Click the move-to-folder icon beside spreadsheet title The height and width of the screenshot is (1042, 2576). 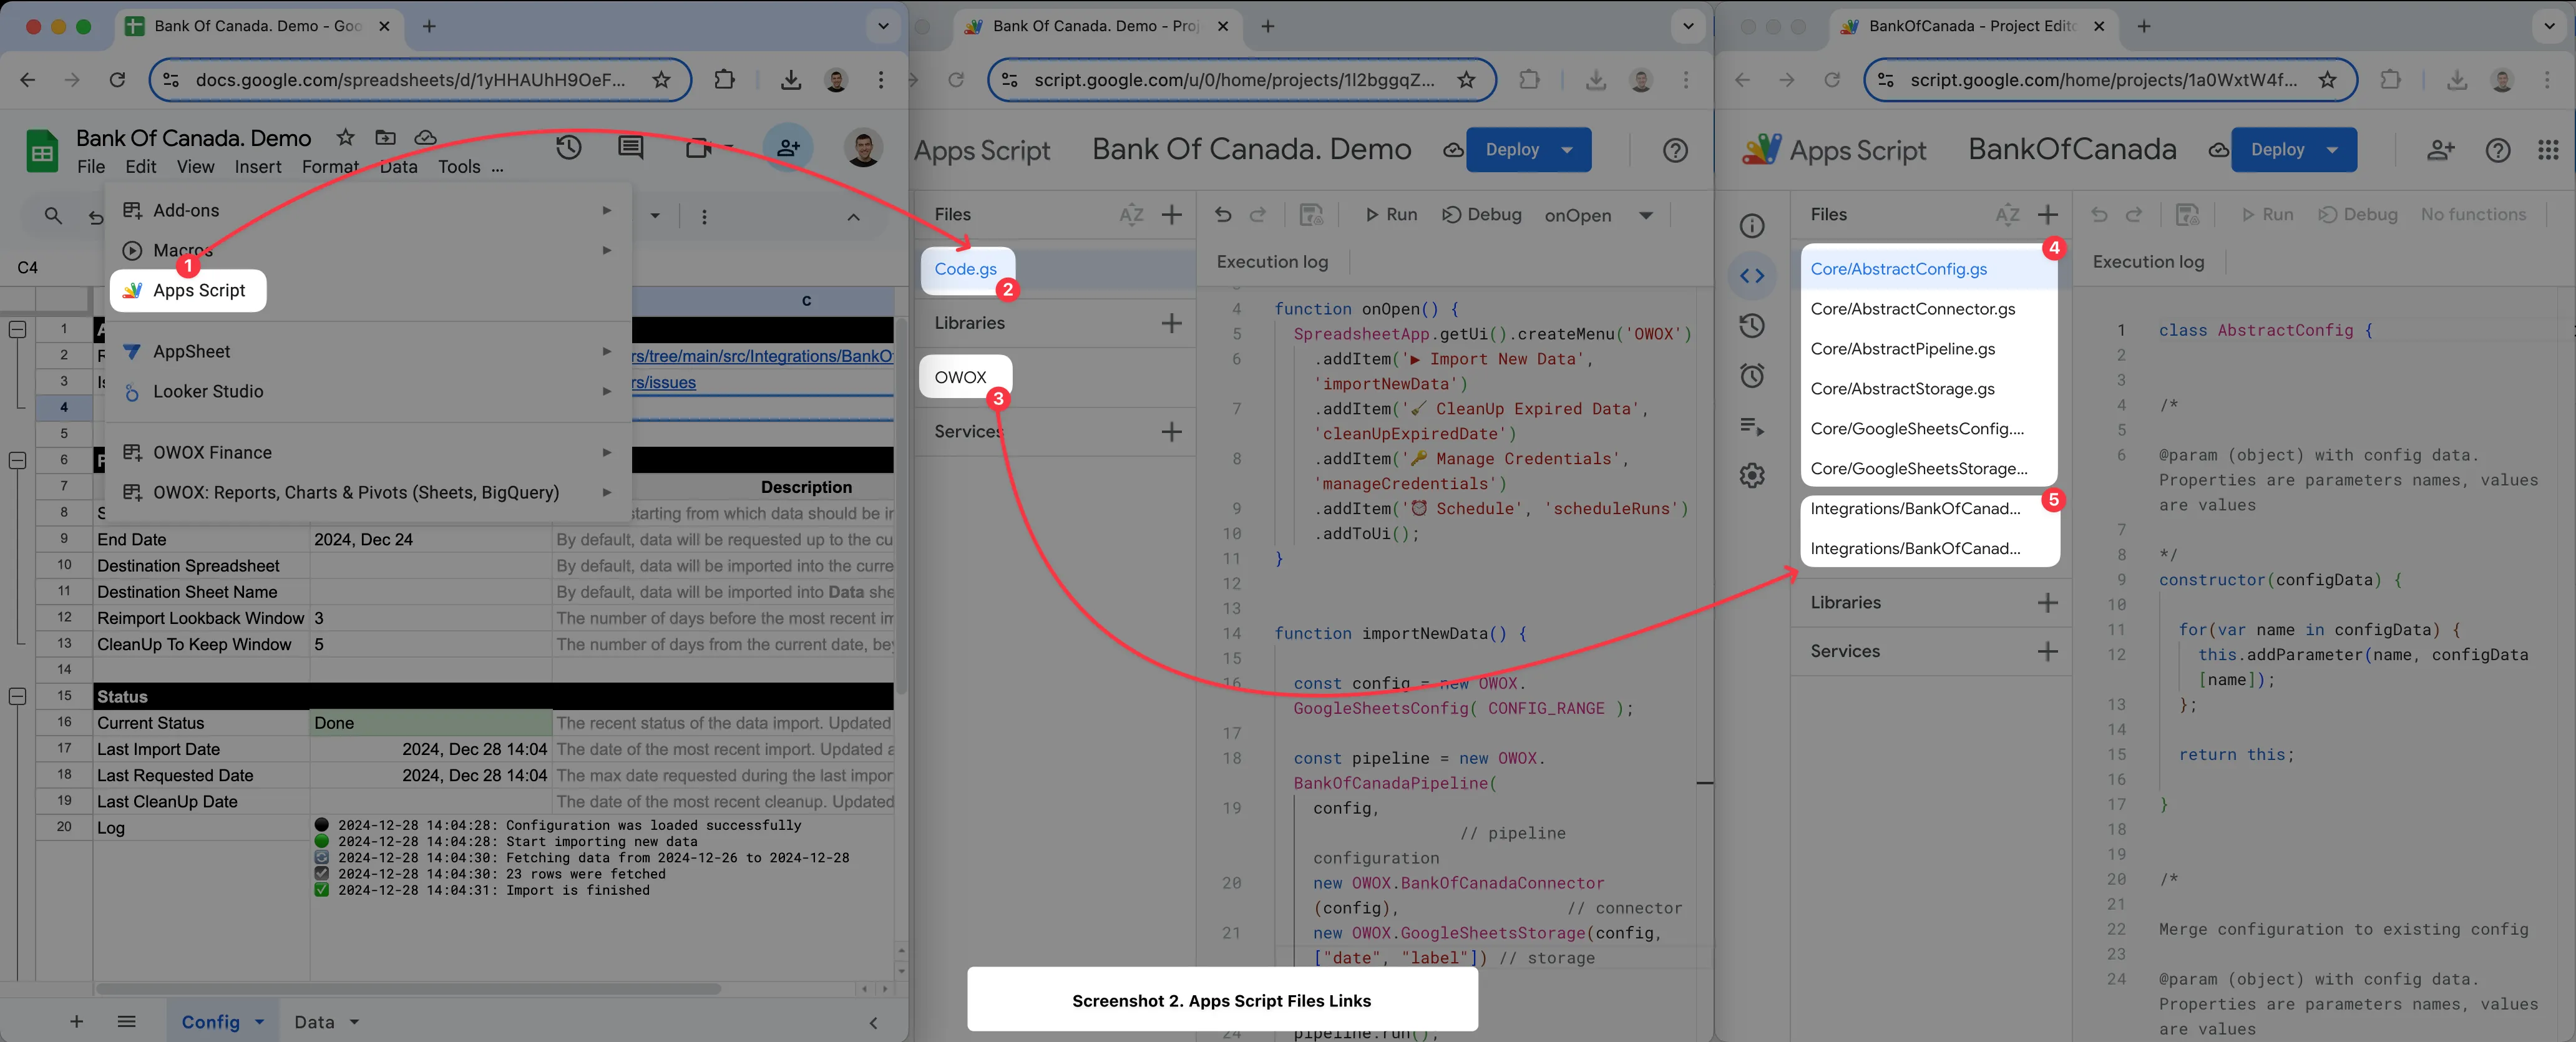pyautogui.click(x=385, y=137)
